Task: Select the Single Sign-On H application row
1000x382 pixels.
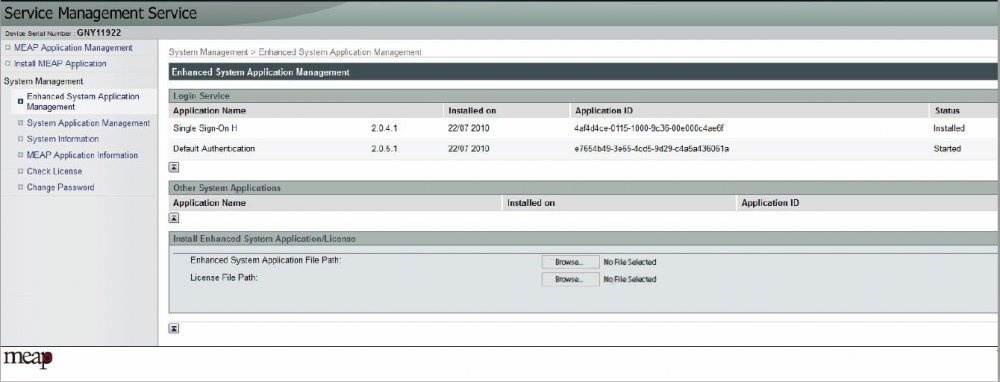Action: point(583,128)
